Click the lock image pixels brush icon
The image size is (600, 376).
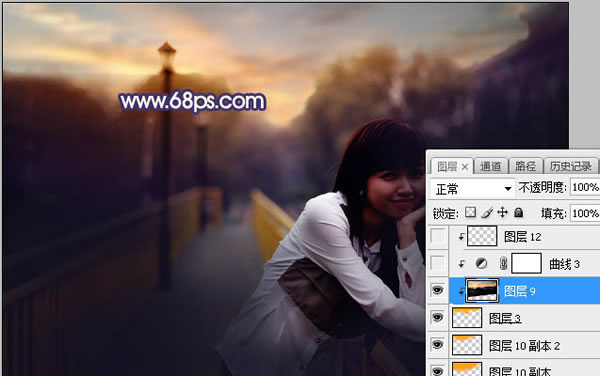click(487, 212)
